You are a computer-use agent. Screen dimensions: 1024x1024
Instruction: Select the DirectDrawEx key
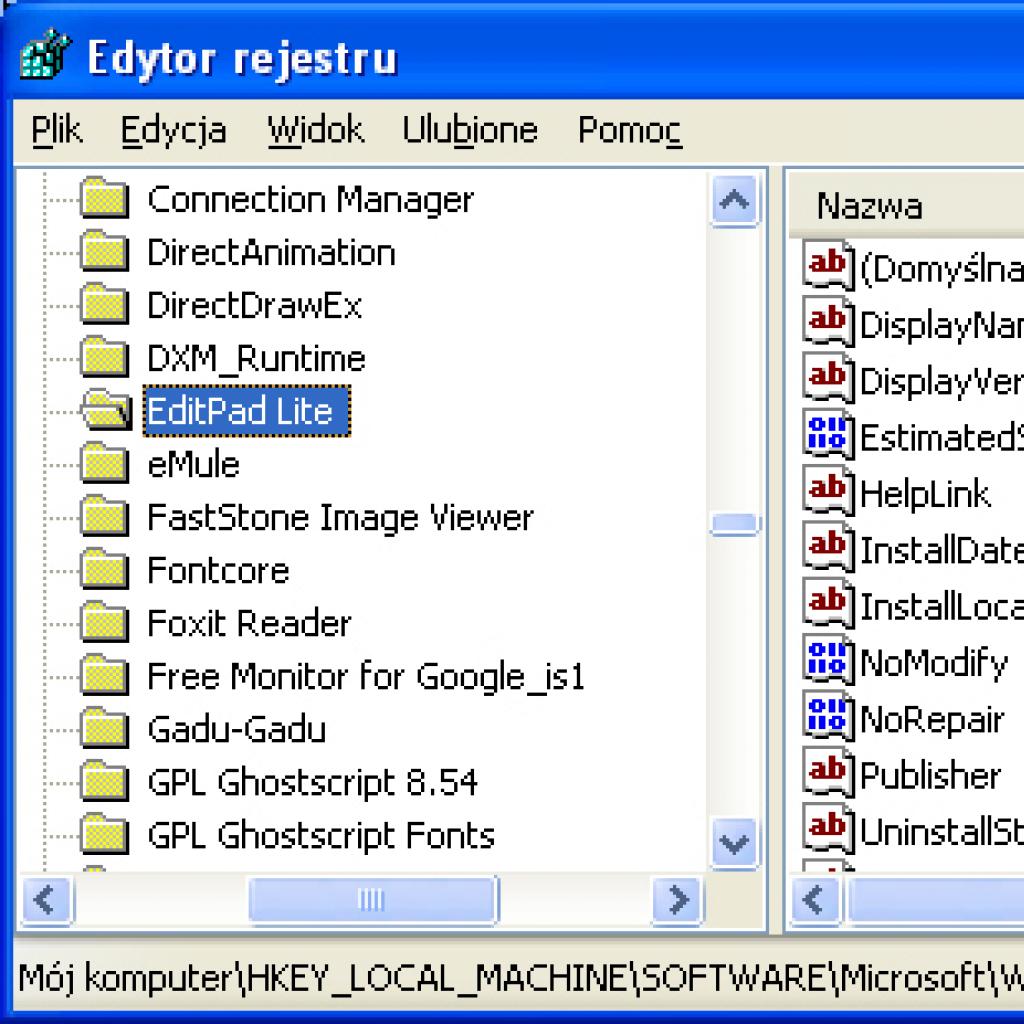254,306
